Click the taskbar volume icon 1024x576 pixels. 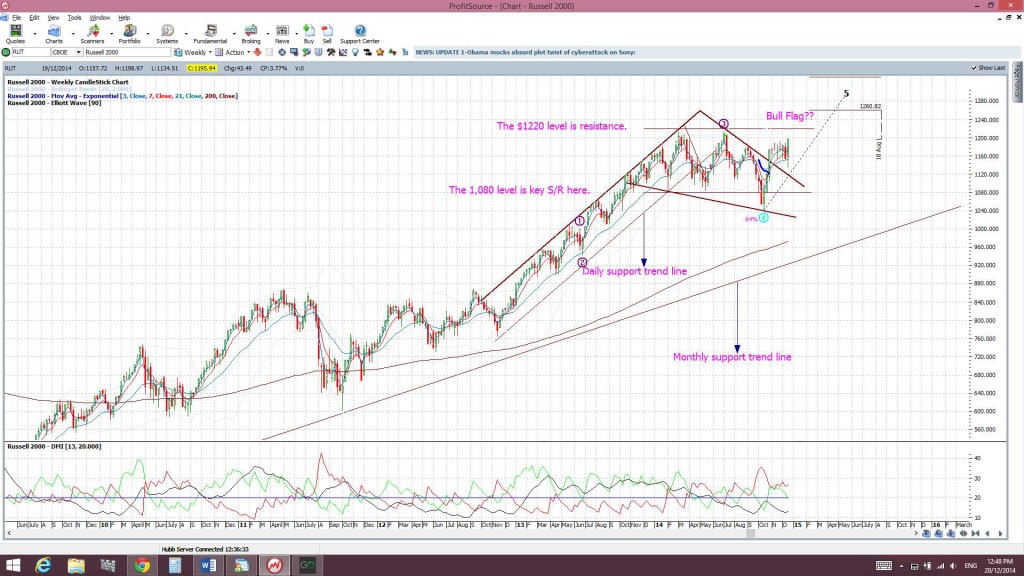(953, 566)
